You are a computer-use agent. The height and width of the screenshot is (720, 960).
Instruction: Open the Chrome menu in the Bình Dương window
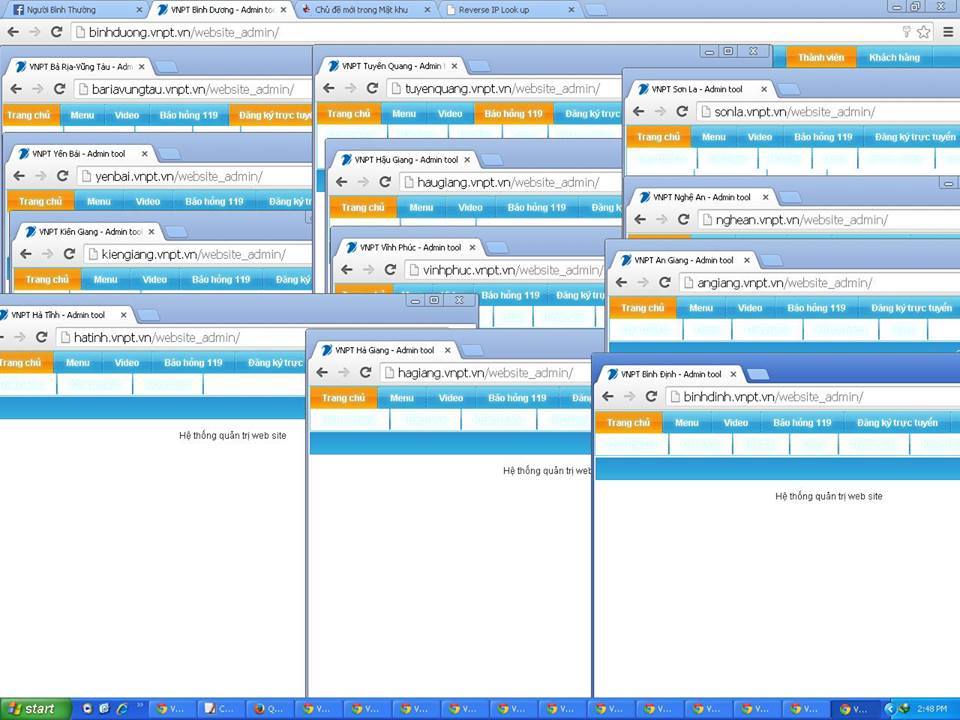pyautogui.click(x=948, y=32)
